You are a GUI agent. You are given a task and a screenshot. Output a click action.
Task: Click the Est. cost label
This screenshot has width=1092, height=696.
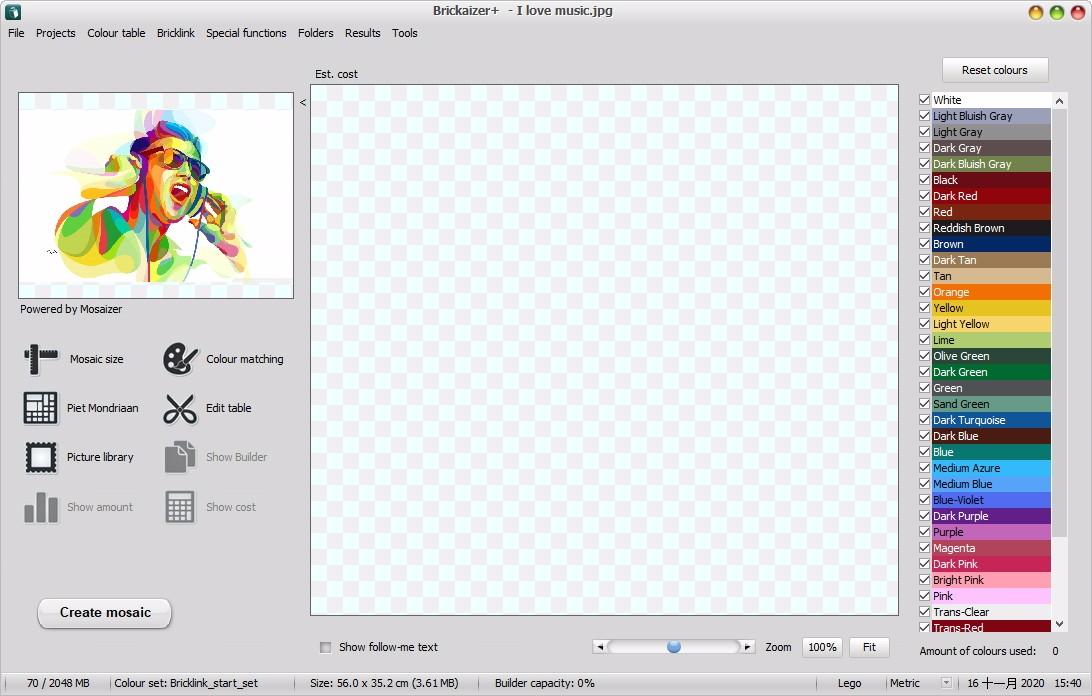coord(336,74)
